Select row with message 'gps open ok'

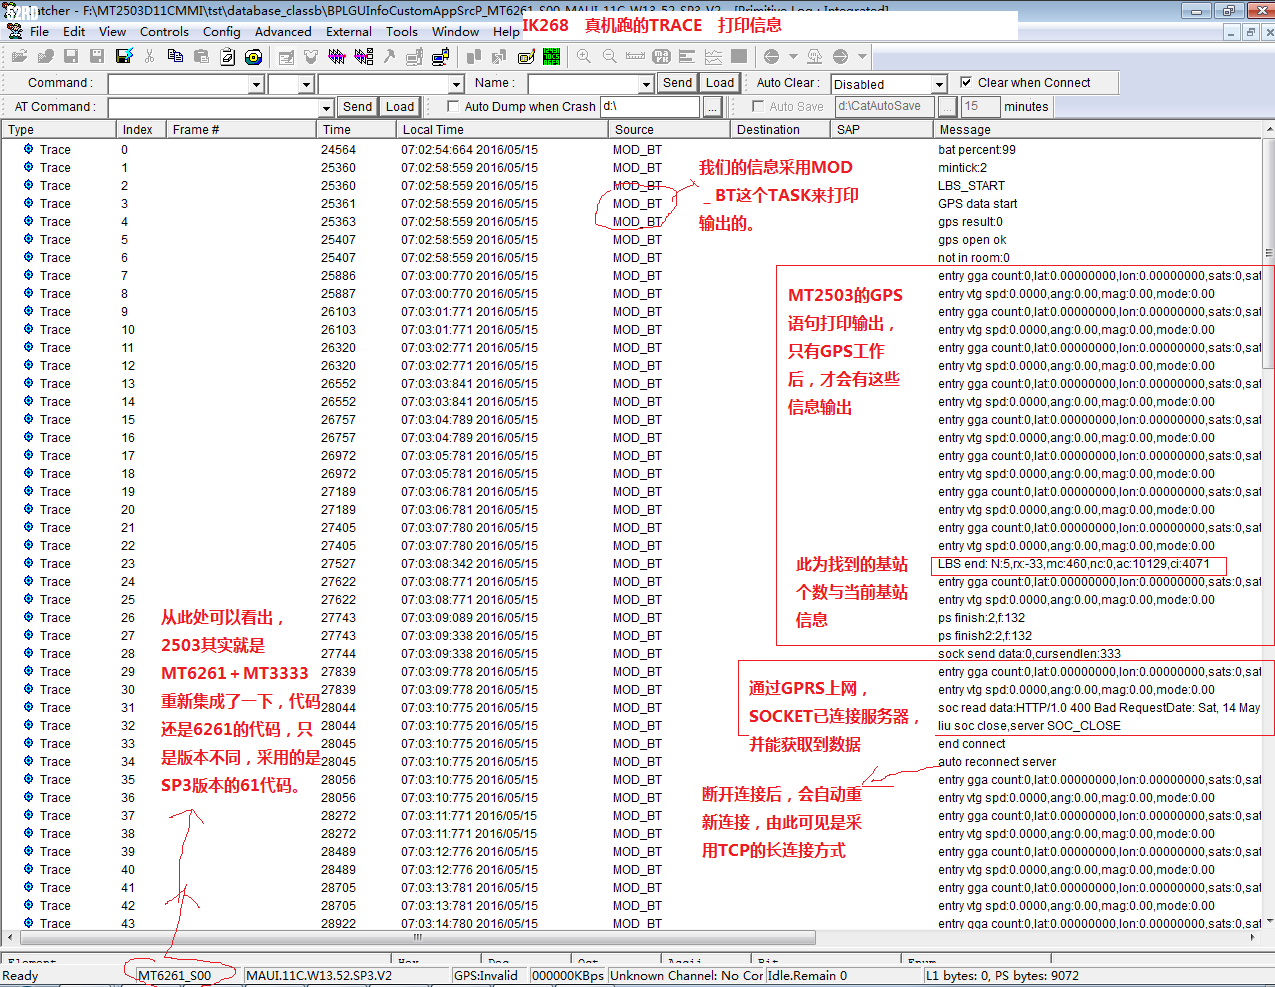tap(630, 240)
